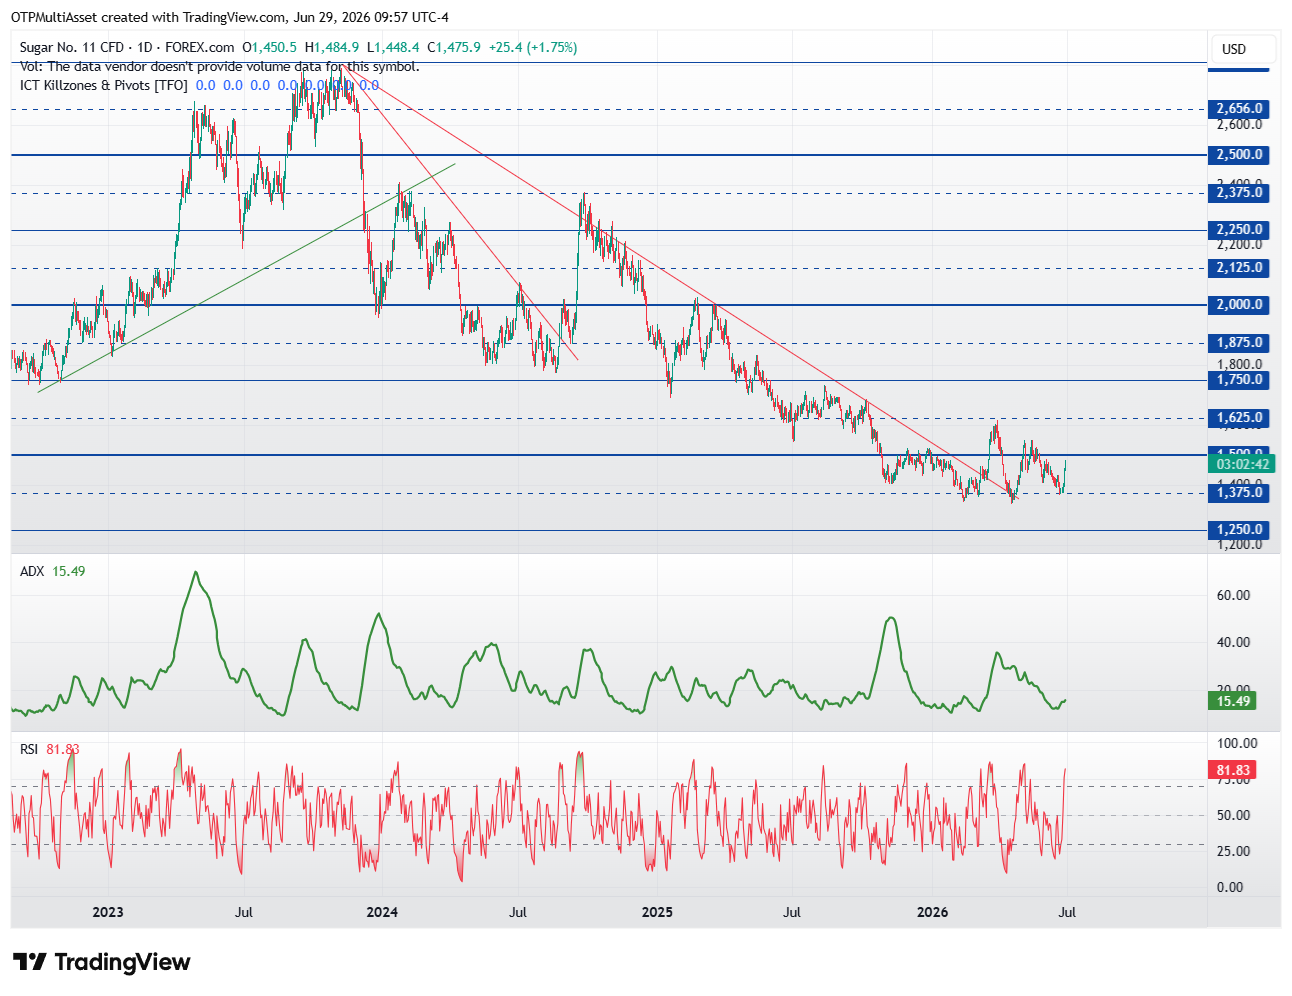Click the green 15.49 ADX value tag

click(1232, 701)
